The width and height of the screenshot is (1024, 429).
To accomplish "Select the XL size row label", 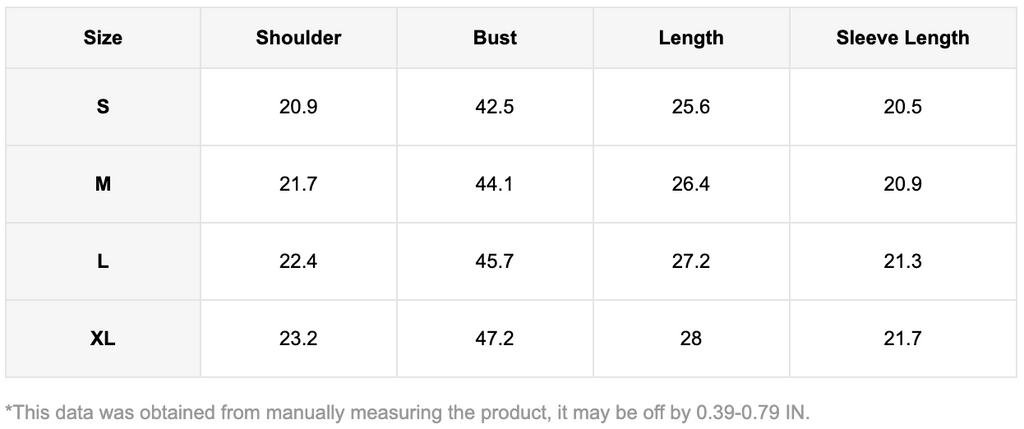I will 103,339.
